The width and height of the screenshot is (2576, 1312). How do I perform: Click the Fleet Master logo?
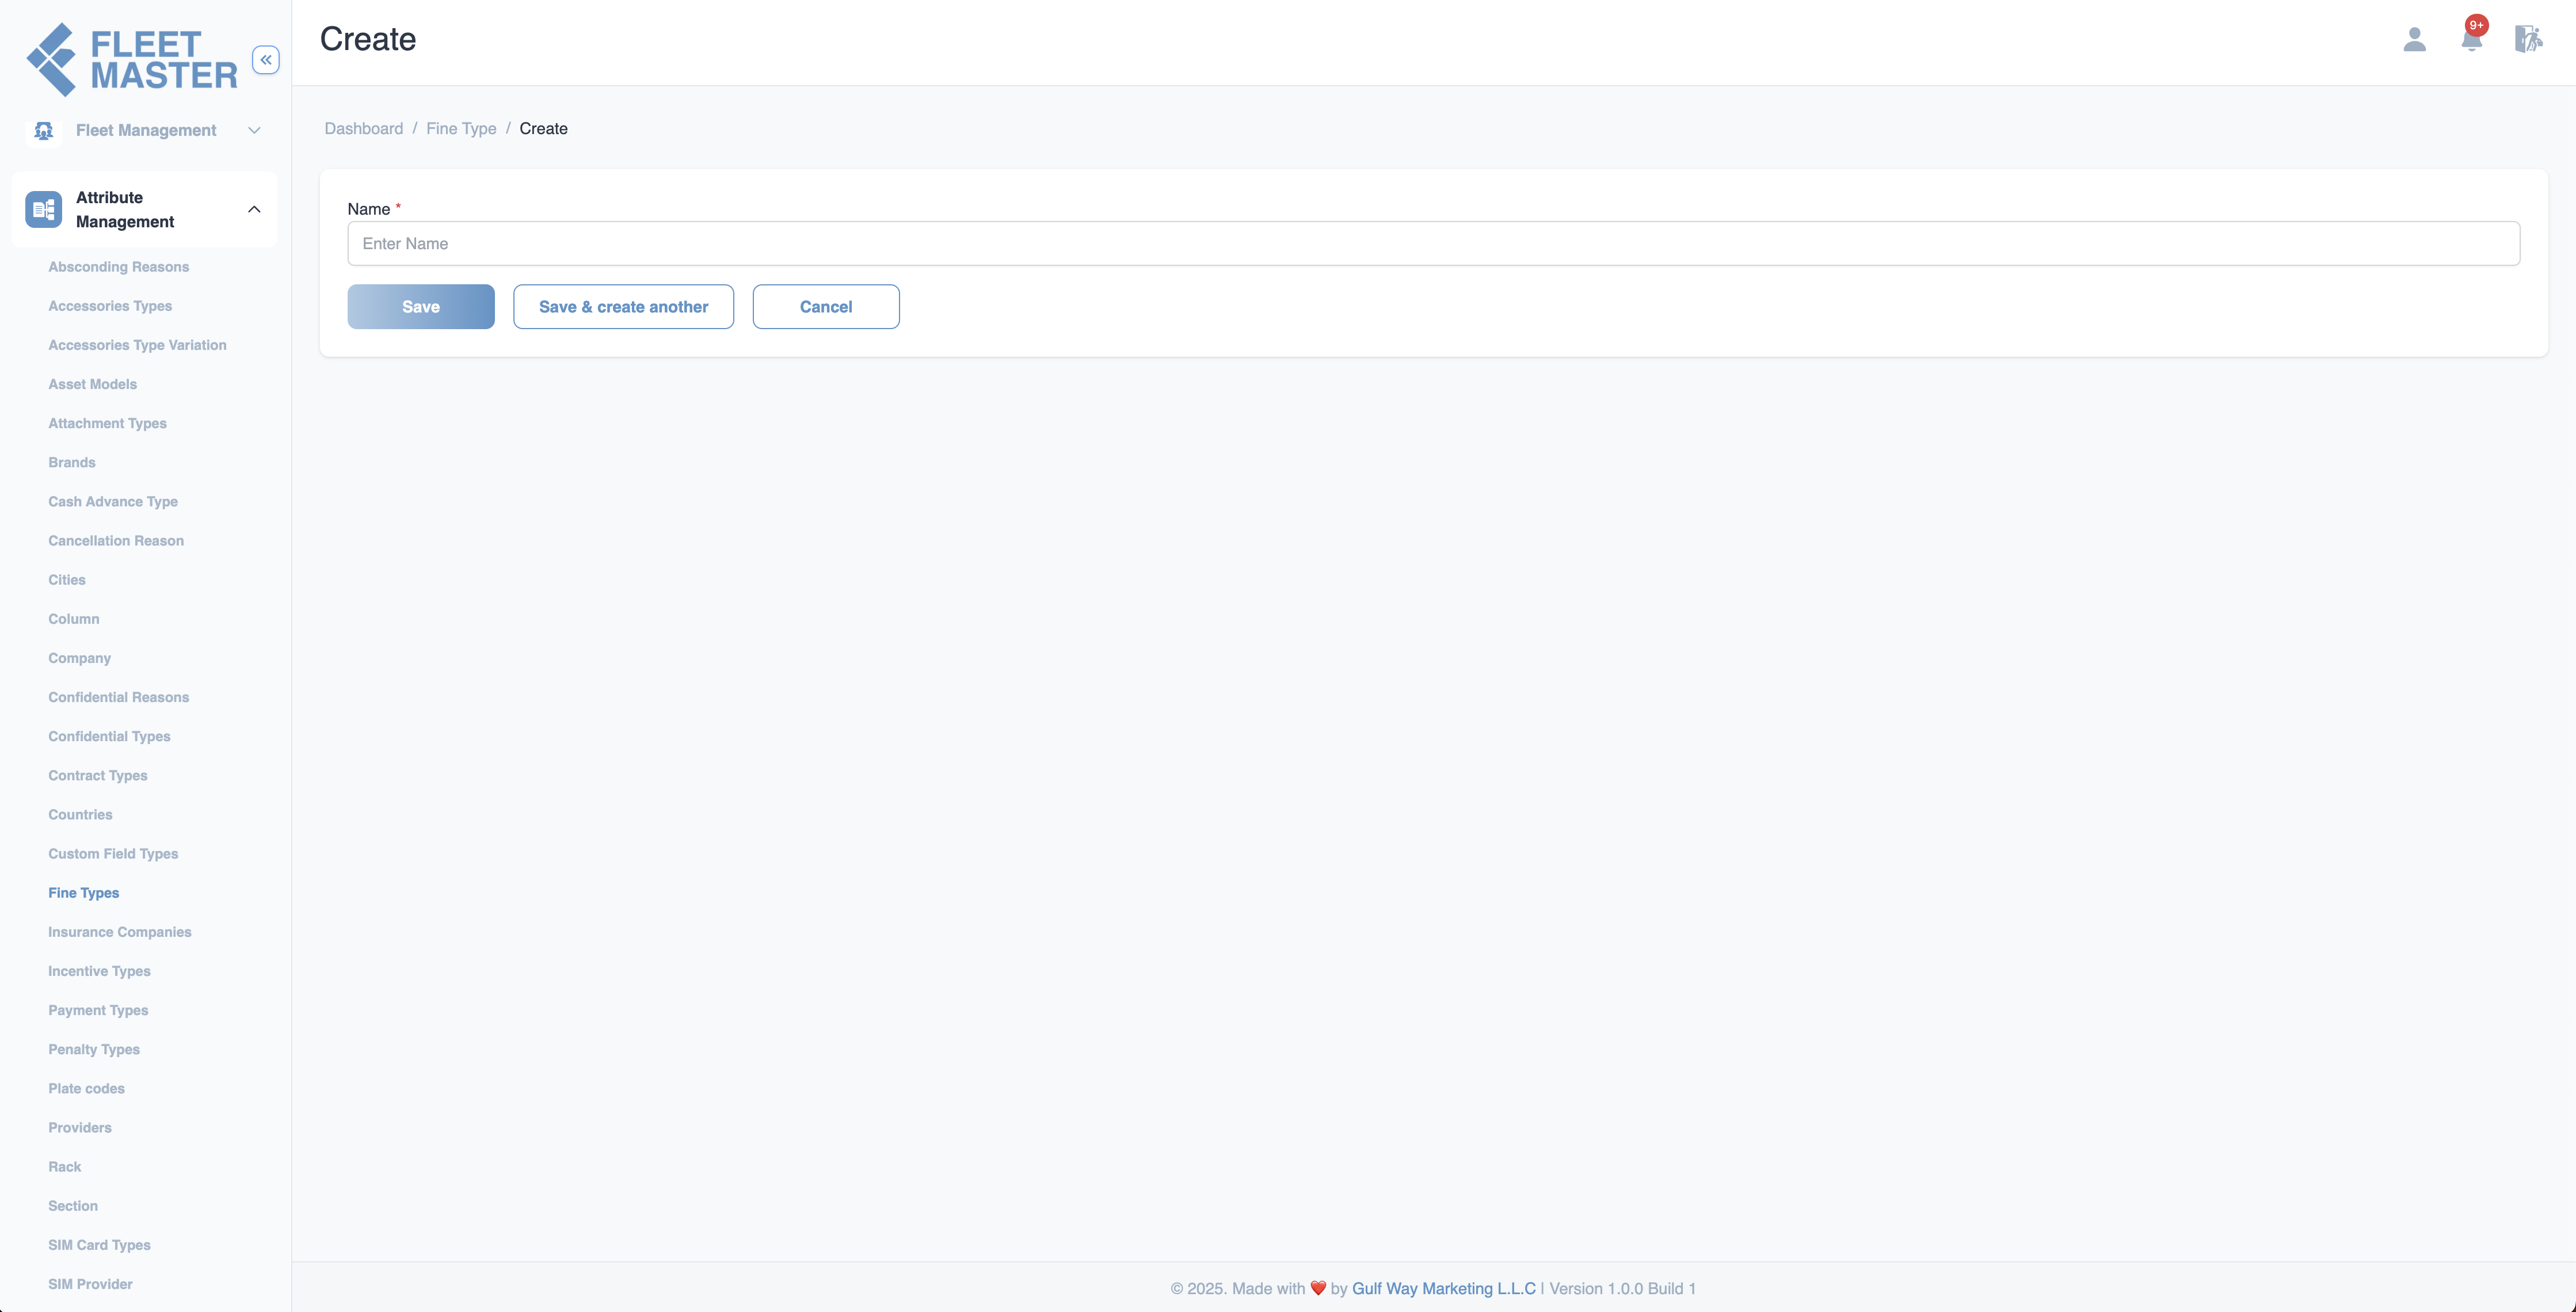[132, 60]
